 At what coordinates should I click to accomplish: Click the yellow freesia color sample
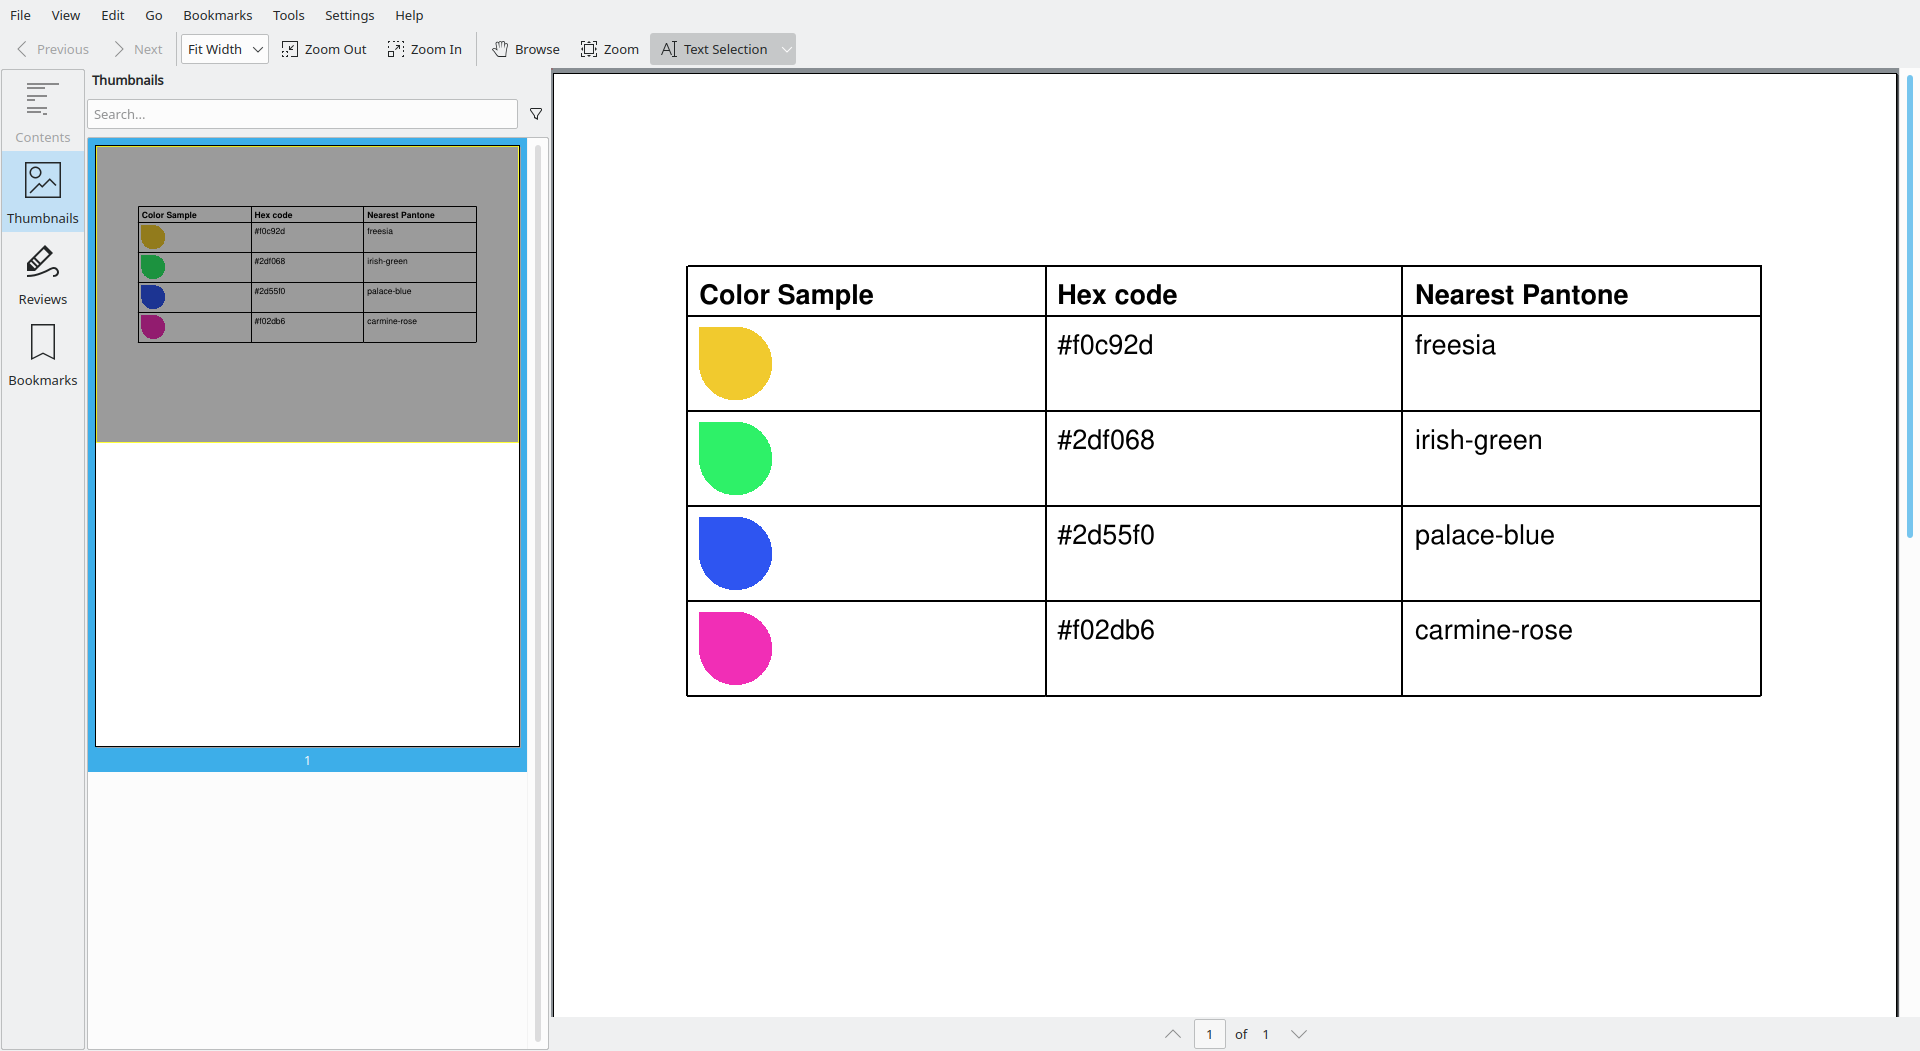point(735,363)
